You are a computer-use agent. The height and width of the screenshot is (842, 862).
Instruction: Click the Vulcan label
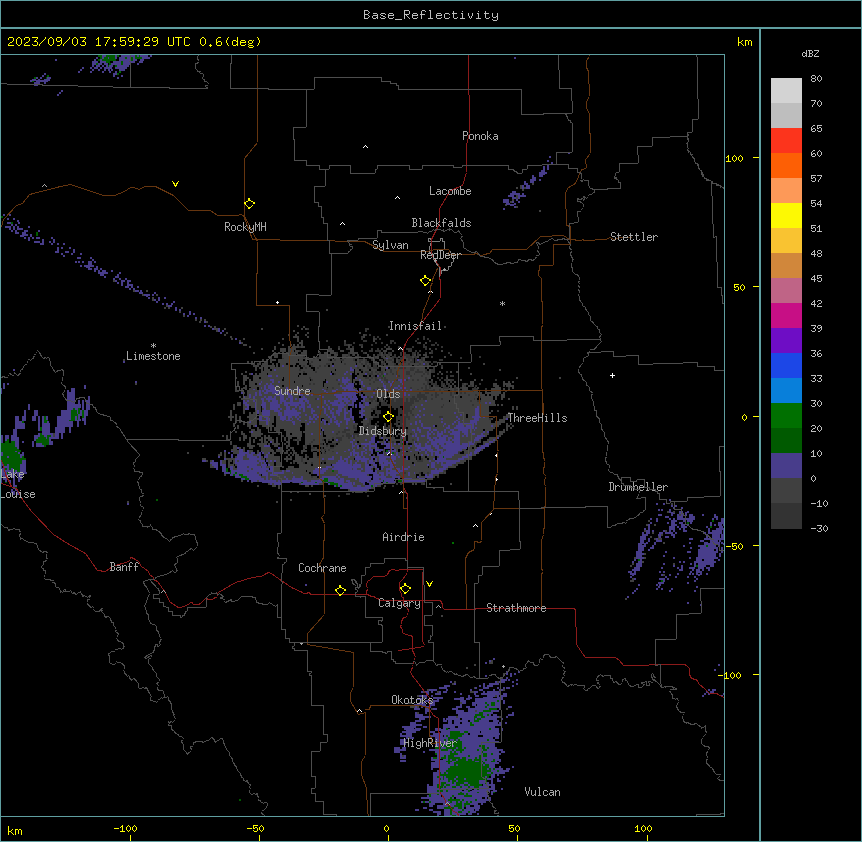[543, 792]
